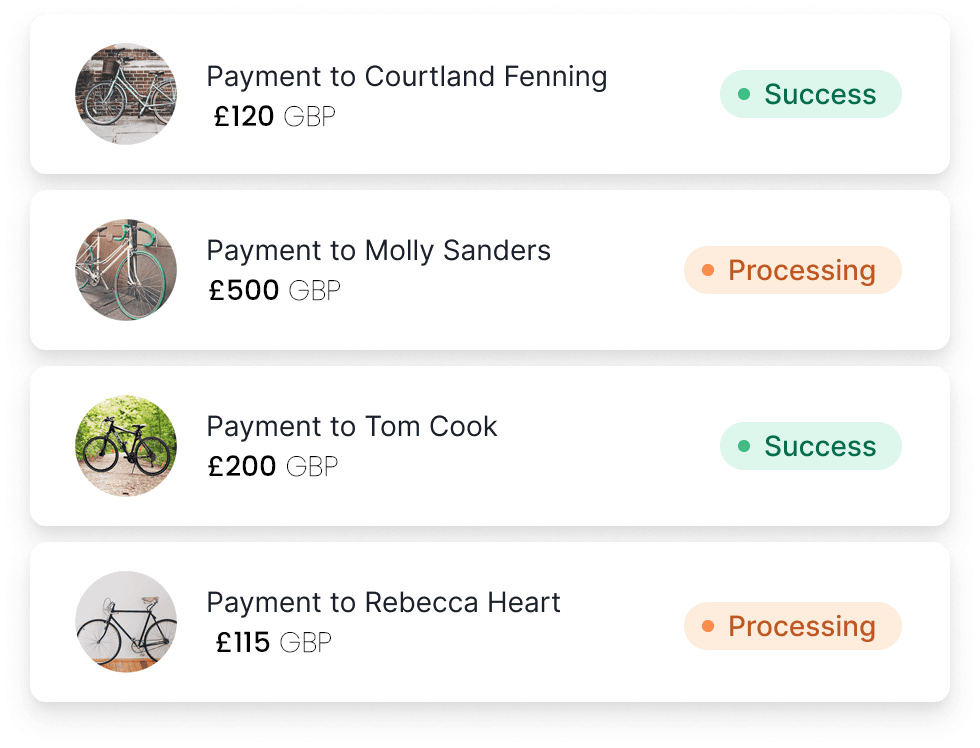980x748 pixels.
Task: Open Payment to Molly Sanders title
Action: click(x=378, y=250)
